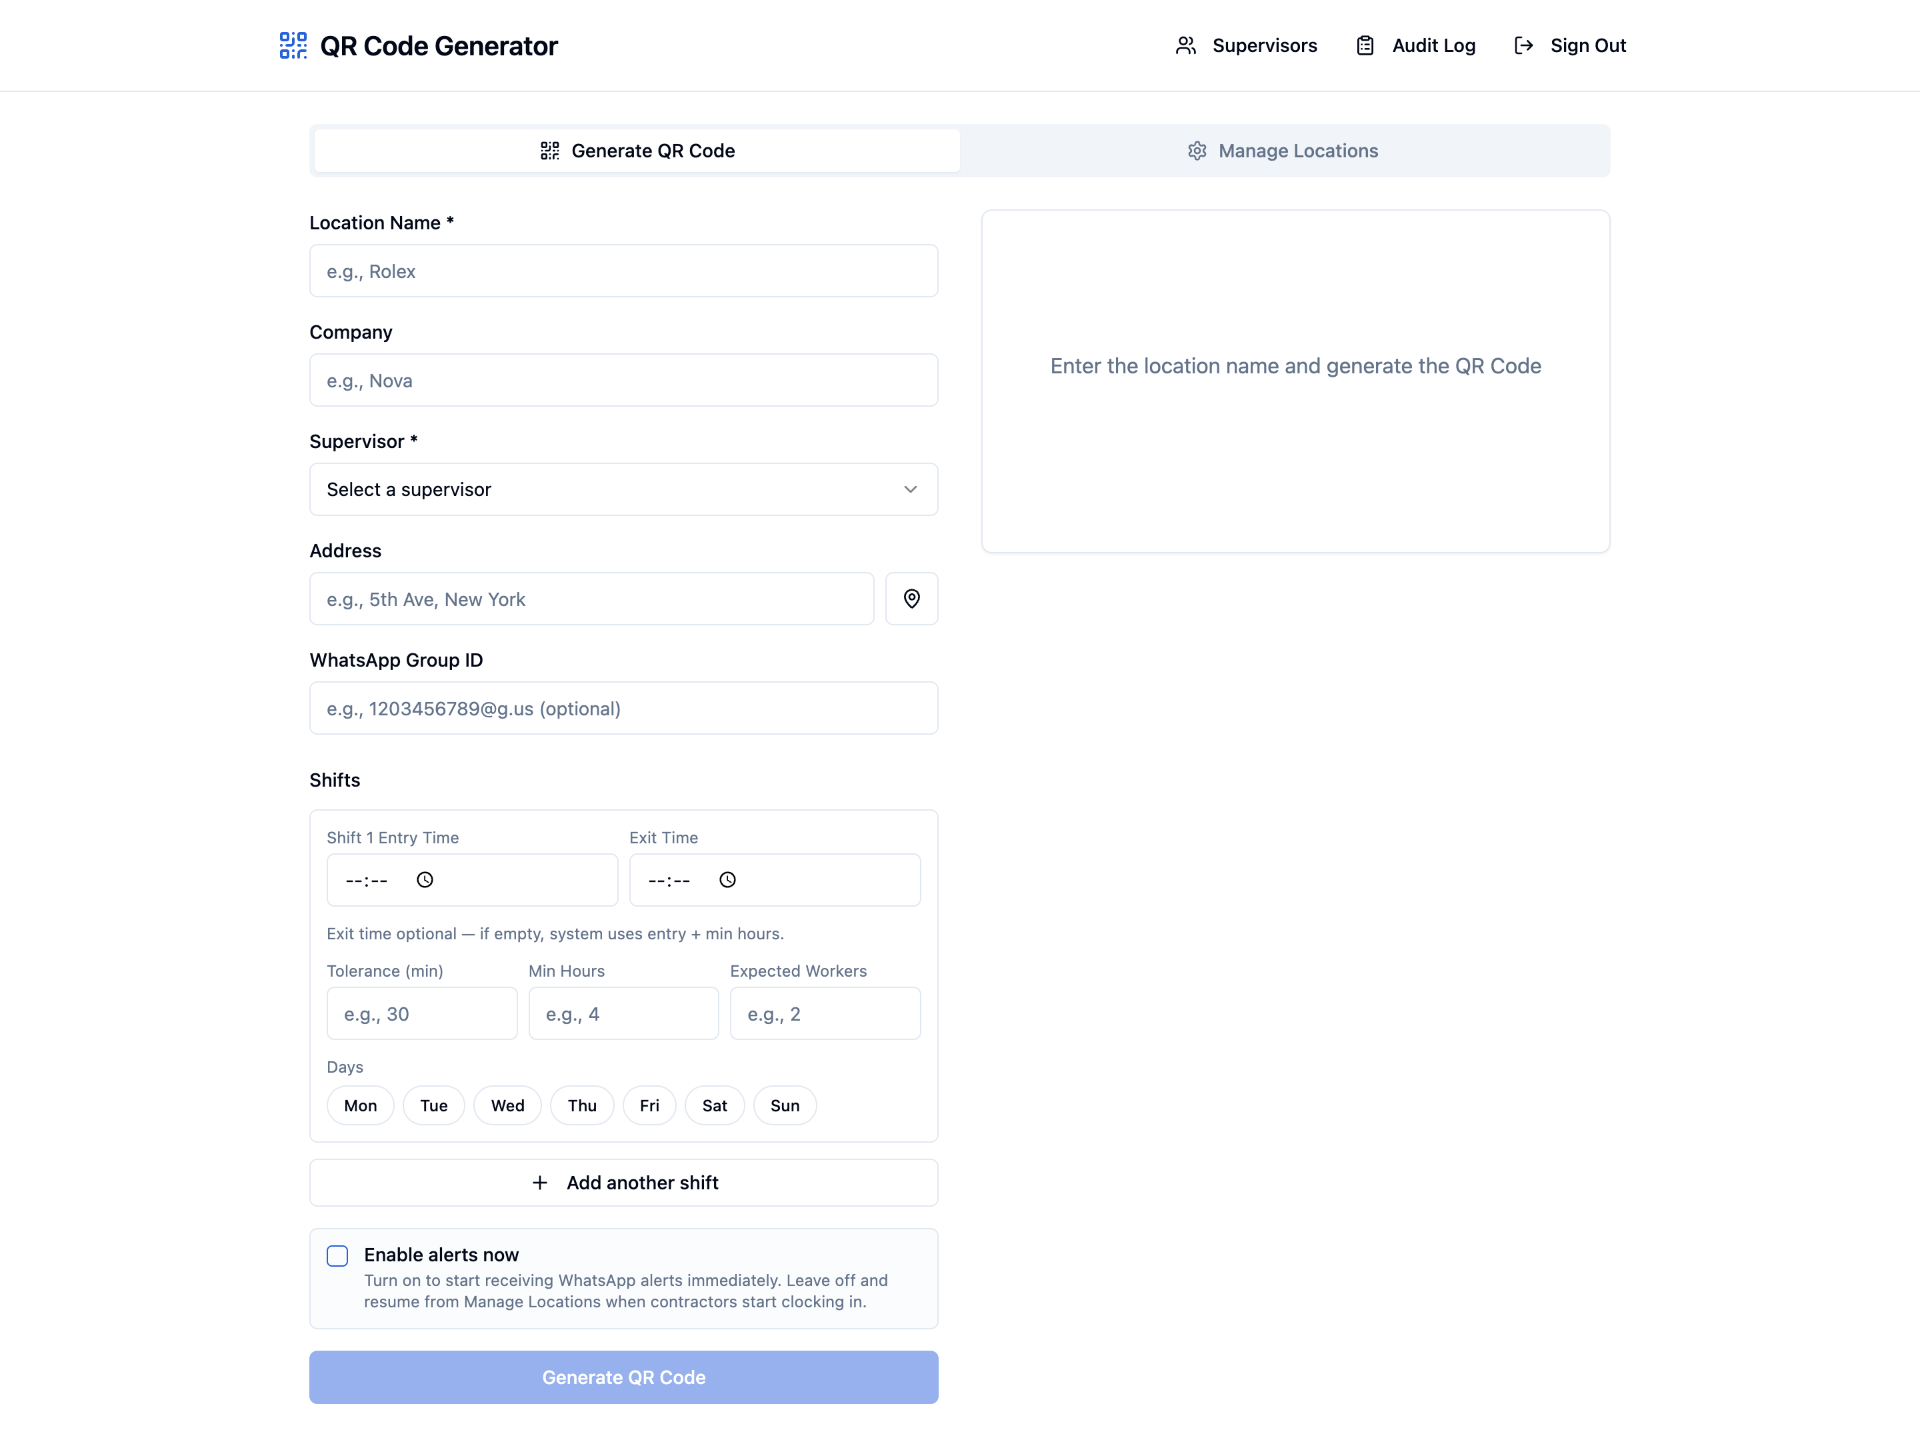Toggle the Sat day chip
Screen dimensions: 1920x1436
pyautogui.click(x=715, y=1106)
